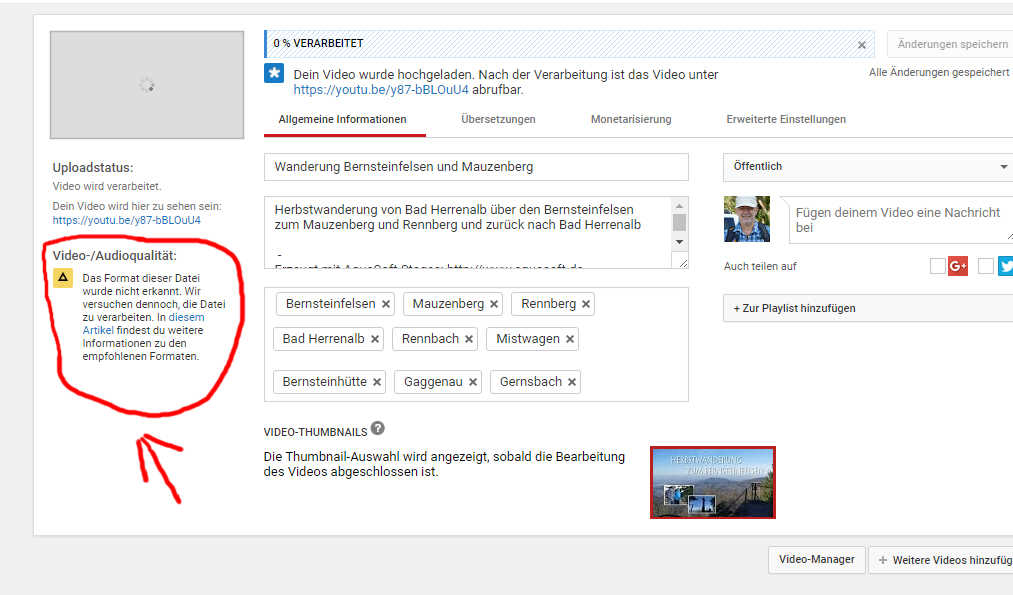Remove the Mauzenberg tag
This screenshot has height=595, width=1013.
pos(494,304)
